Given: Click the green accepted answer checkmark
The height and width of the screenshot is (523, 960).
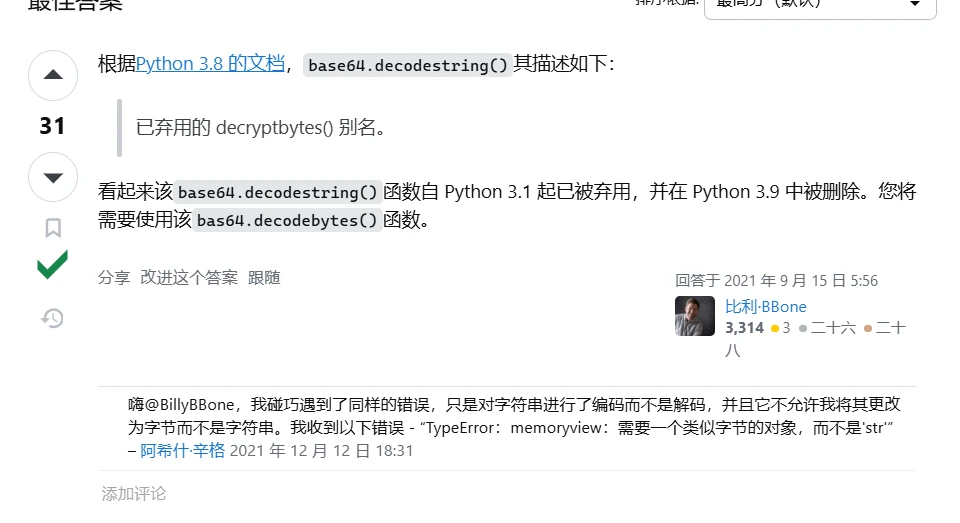Looking at the screenshot, I should tap(53, 265).
